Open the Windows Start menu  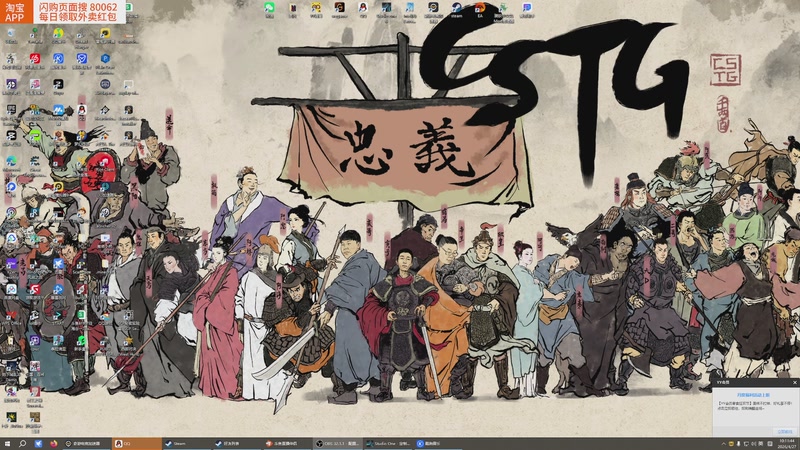click(x=7, y=444)
